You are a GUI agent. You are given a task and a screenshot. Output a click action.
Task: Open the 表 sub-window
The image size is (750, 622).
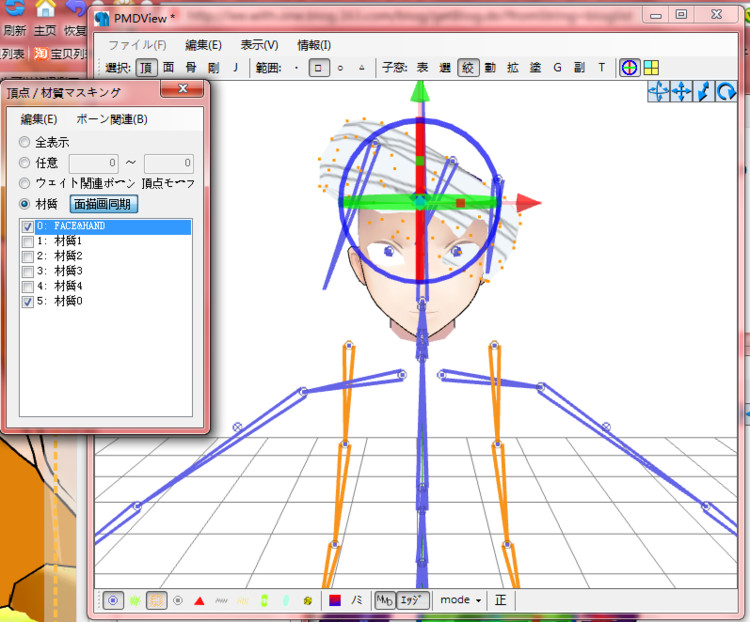(422, 67)
